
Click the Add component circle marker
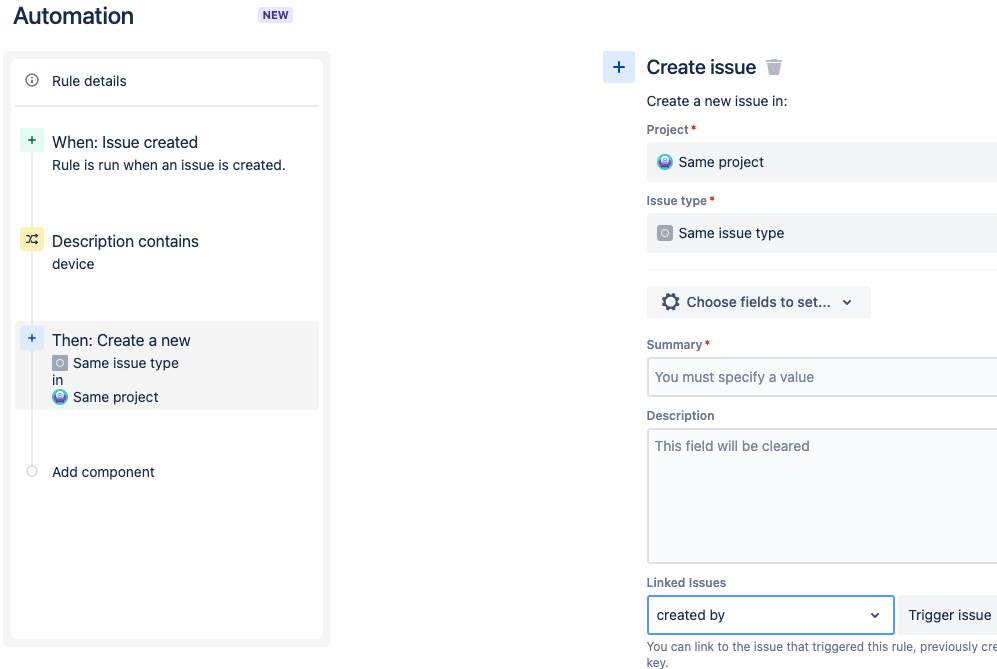point(32,471)
